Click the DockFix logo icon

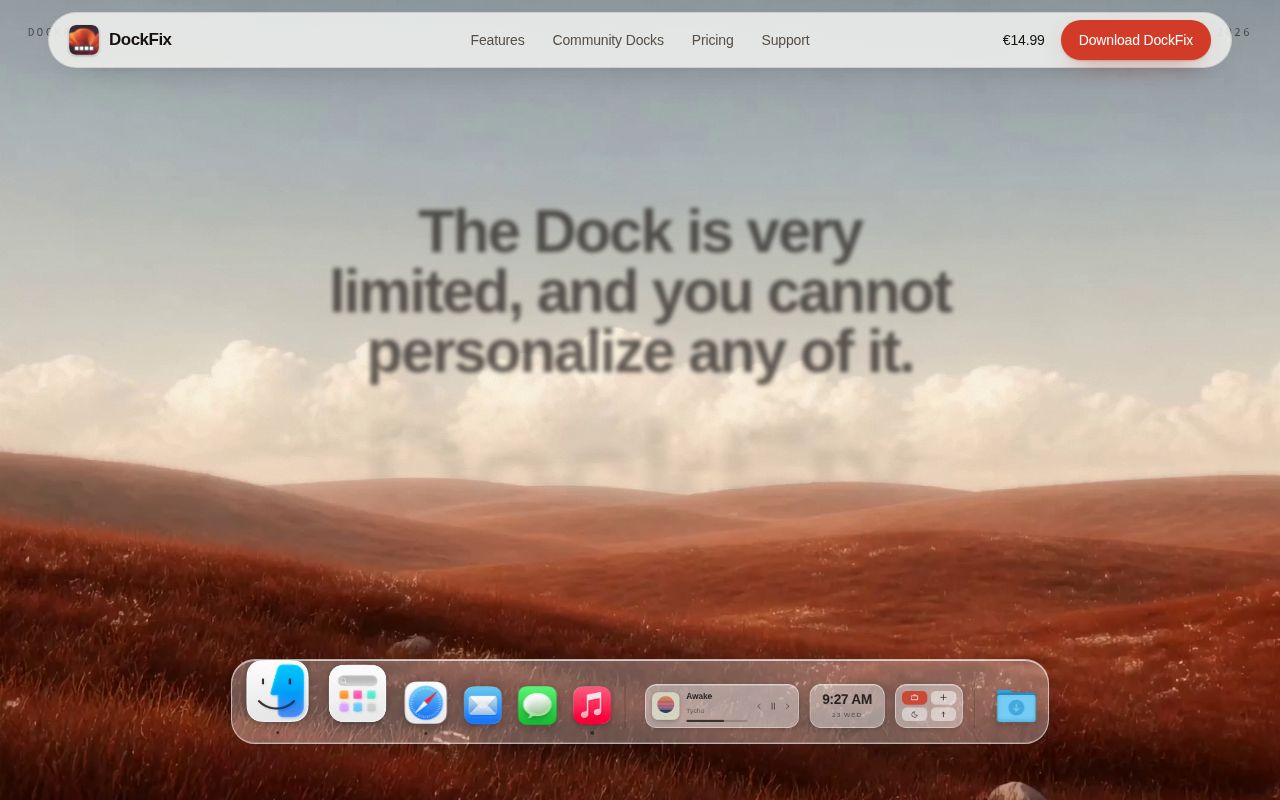click(84, 40)
